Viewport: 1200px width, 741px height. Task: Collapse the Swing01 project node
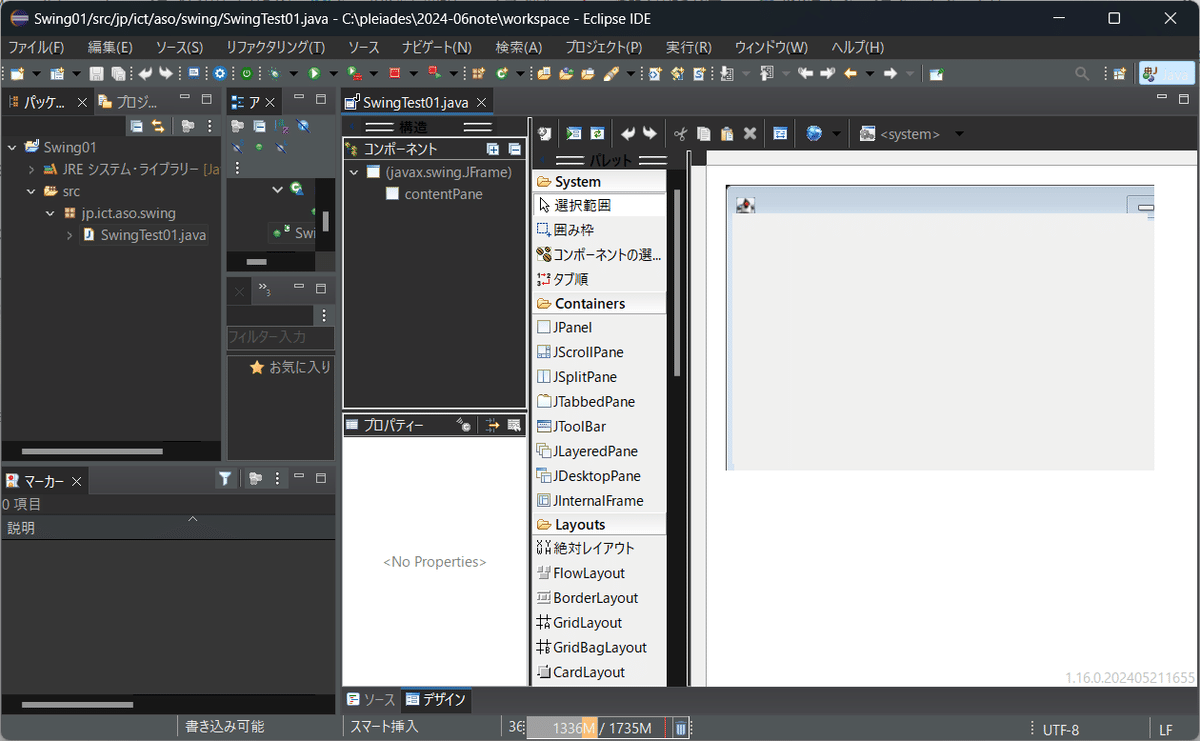pyautogui.click(x=12, y=147)
